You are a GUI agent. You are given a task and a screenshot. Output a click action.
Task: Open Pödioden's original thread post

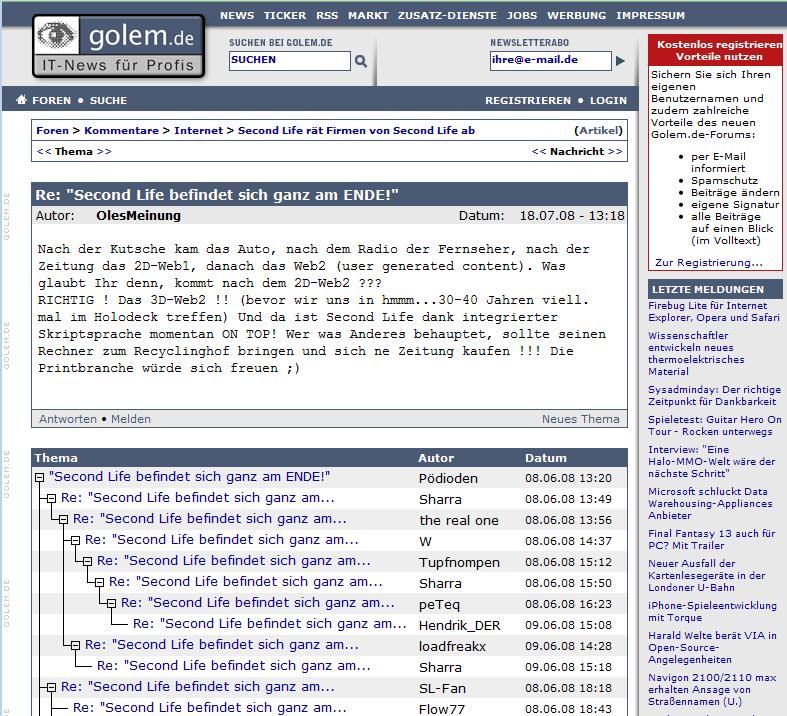(x=189, y=477)
